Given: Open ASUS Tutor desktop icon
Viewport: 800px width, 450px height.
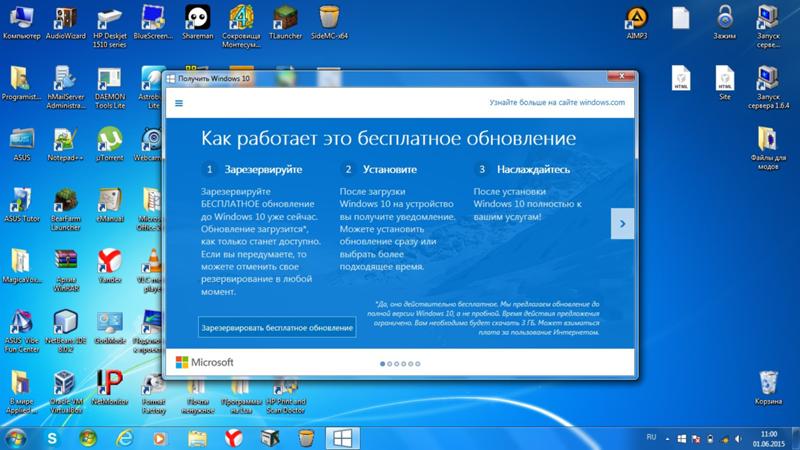Looking at the screenshot, I should pos(21,205).
